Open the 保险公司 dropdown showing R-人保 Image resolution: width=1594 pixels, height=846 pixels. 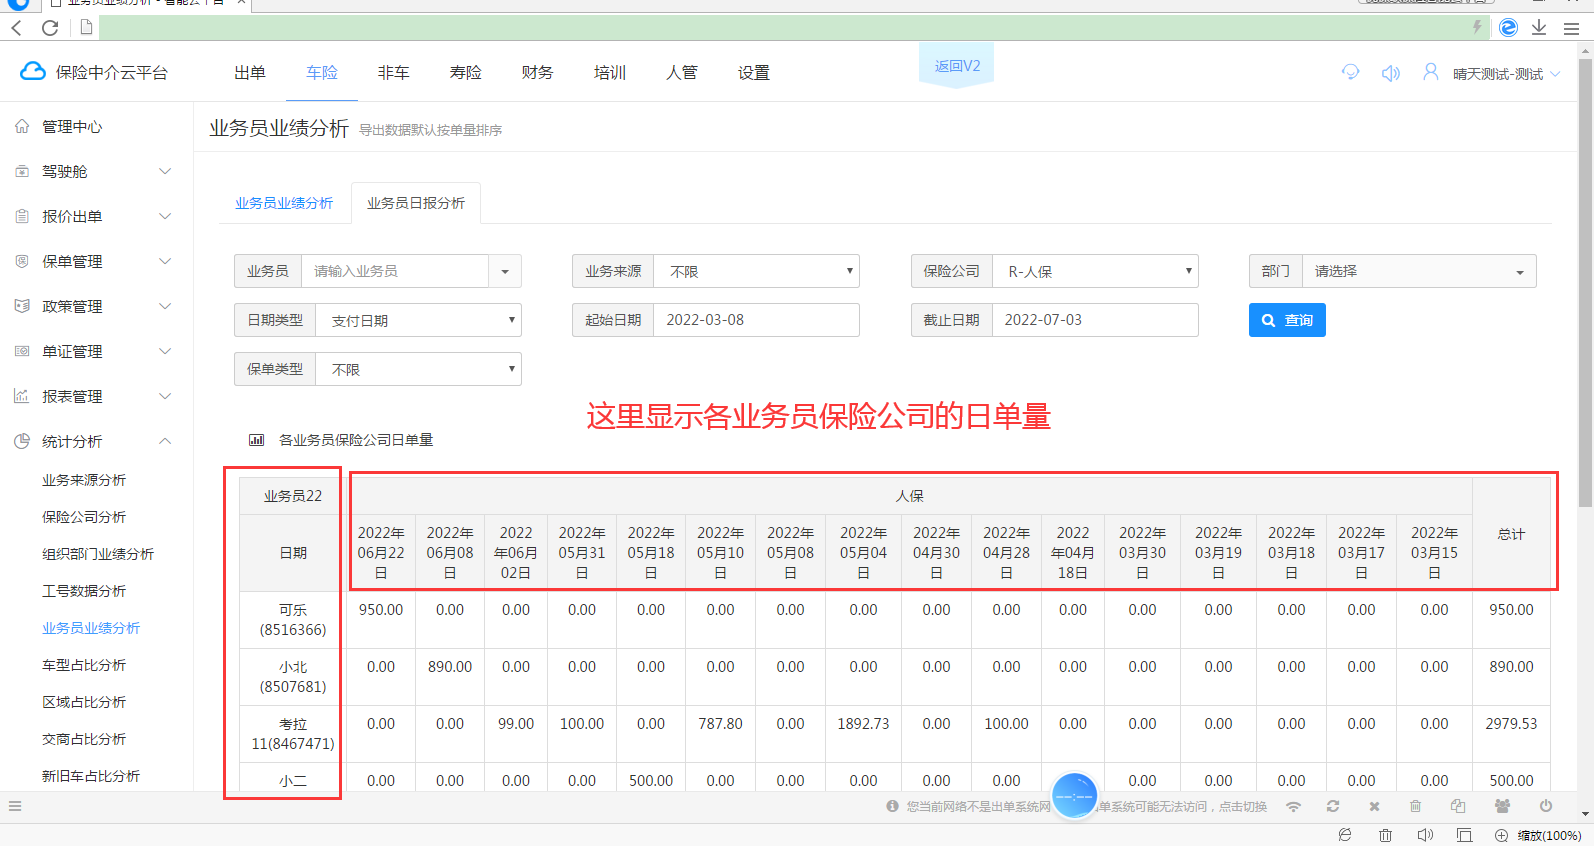click(1095, 271)
